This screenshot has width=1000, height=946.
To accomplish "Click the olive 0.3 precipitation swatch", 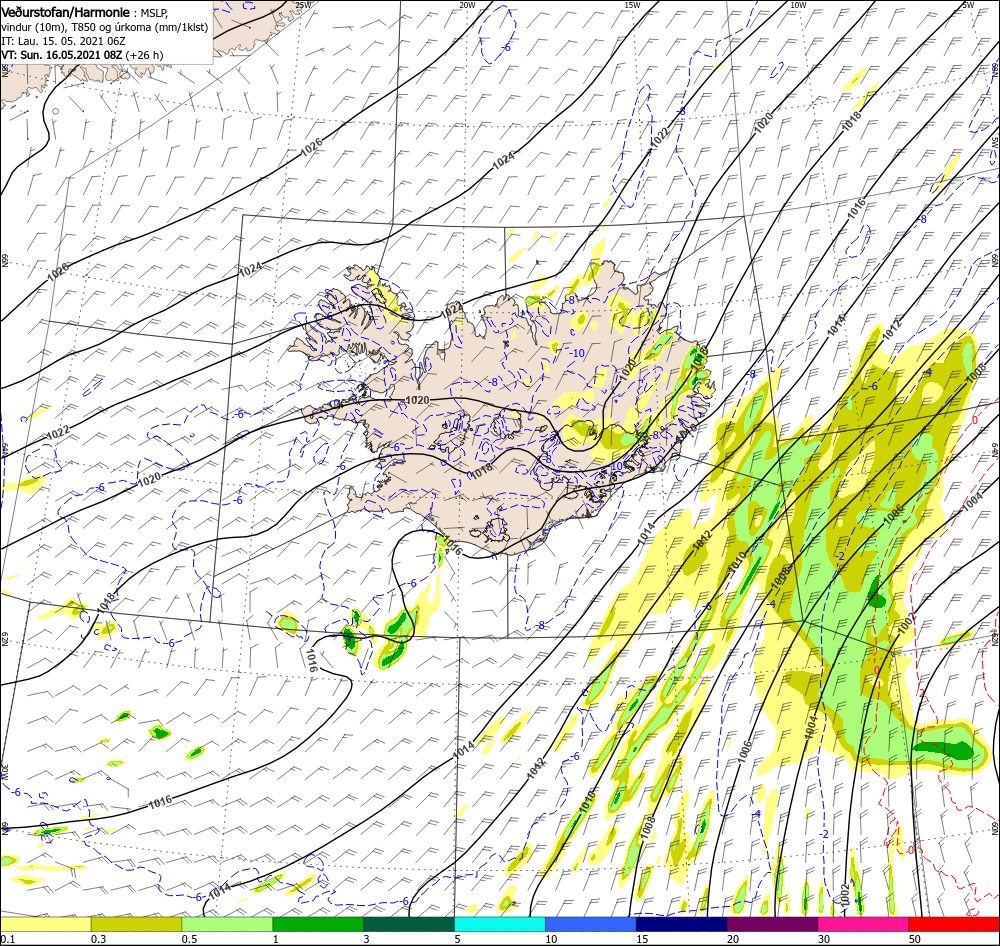I will (x=136, y=924).
